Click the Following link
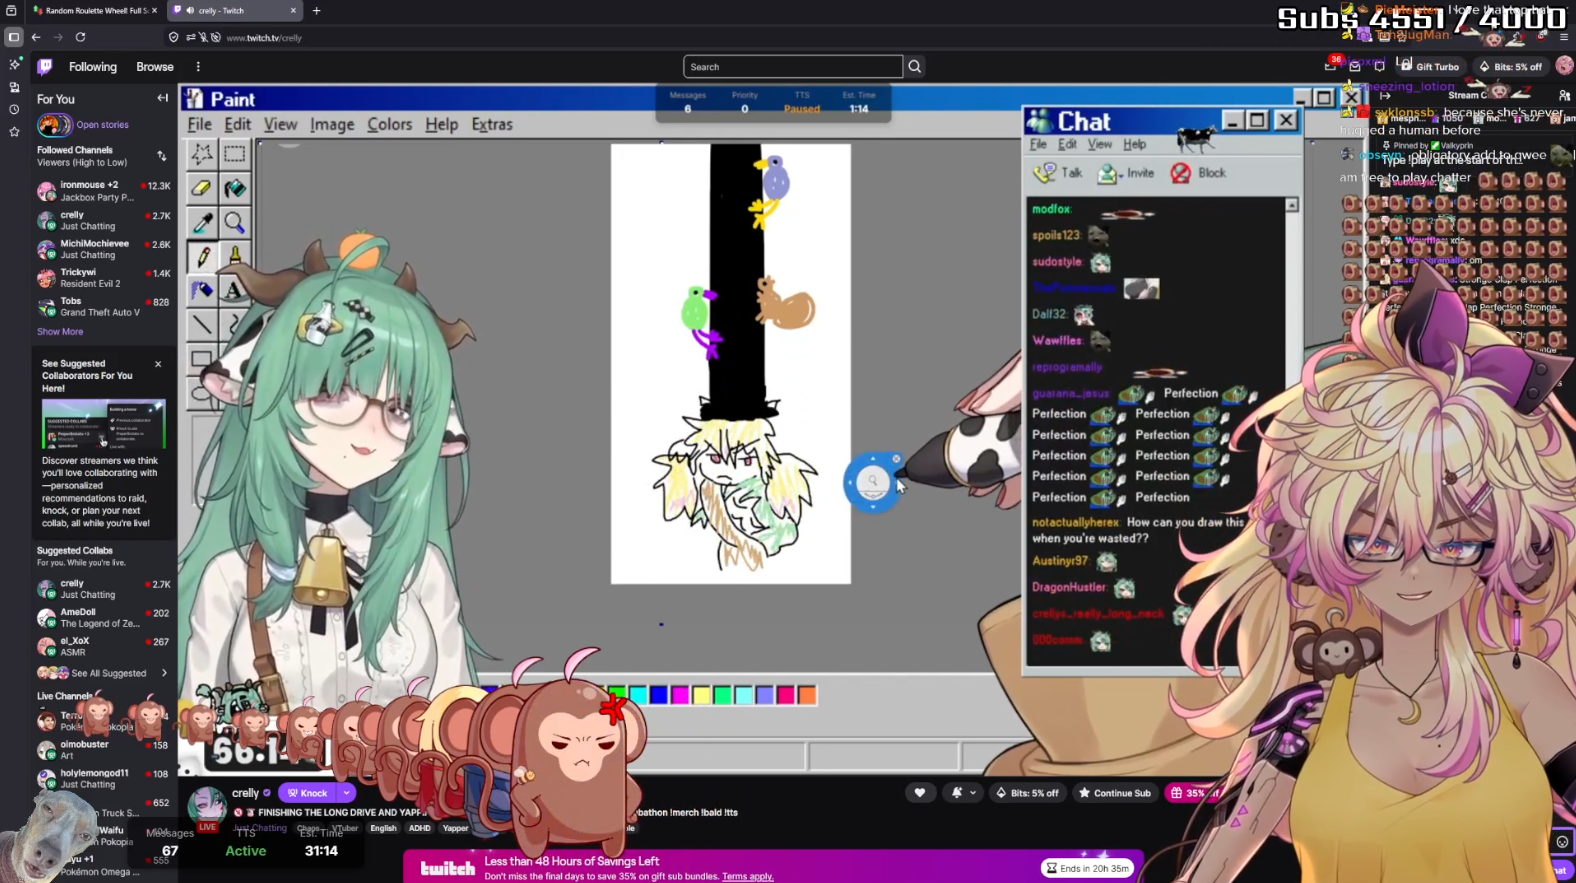1576x883 pixels. [93, 67]
